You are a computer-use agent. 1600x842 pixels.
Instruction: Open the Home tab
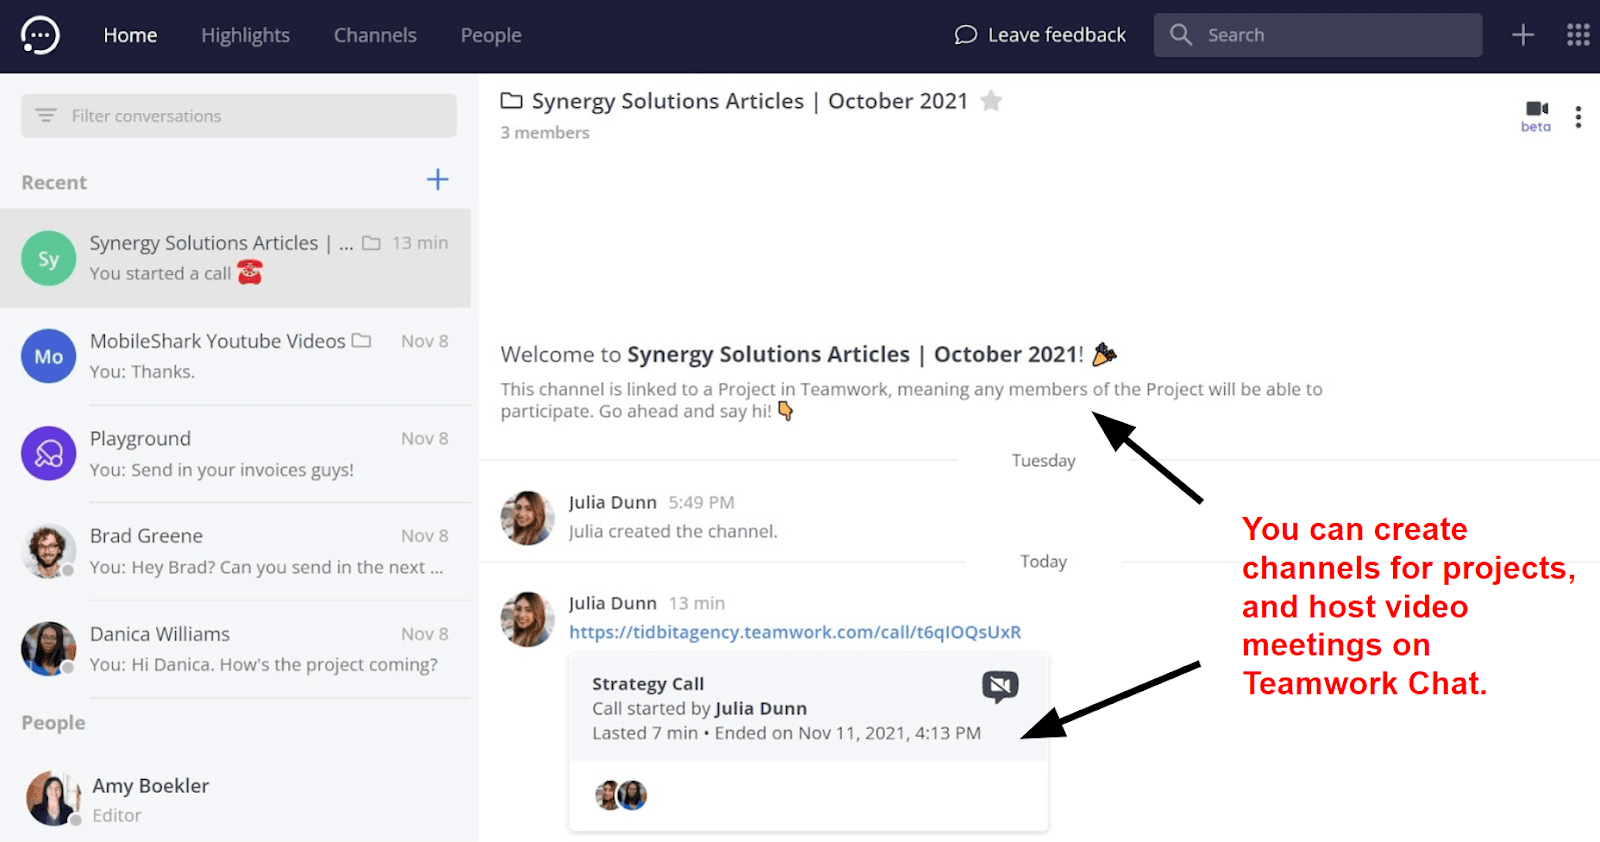tap(130, 35)
